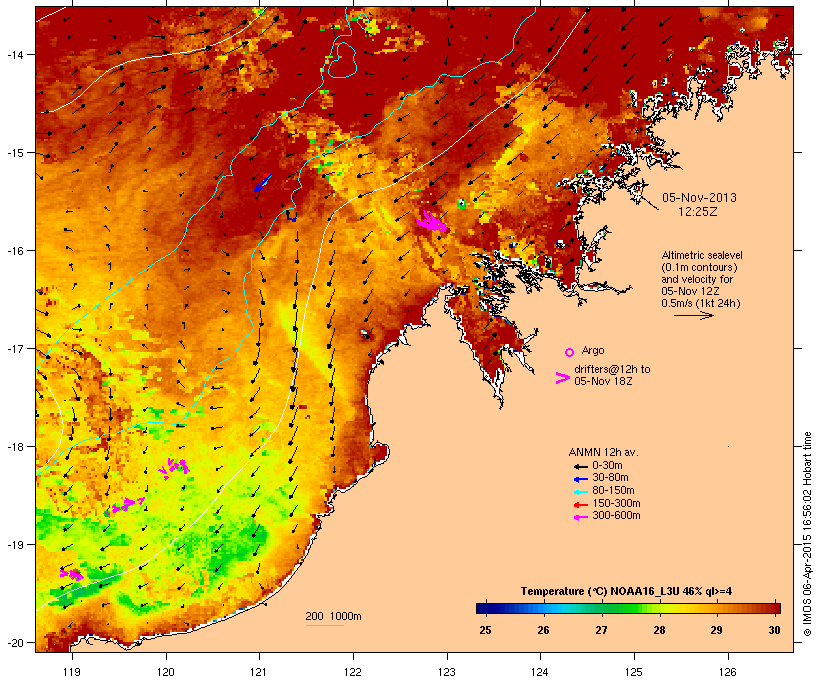Click the '0-30m' depth label

coord(607,466)
